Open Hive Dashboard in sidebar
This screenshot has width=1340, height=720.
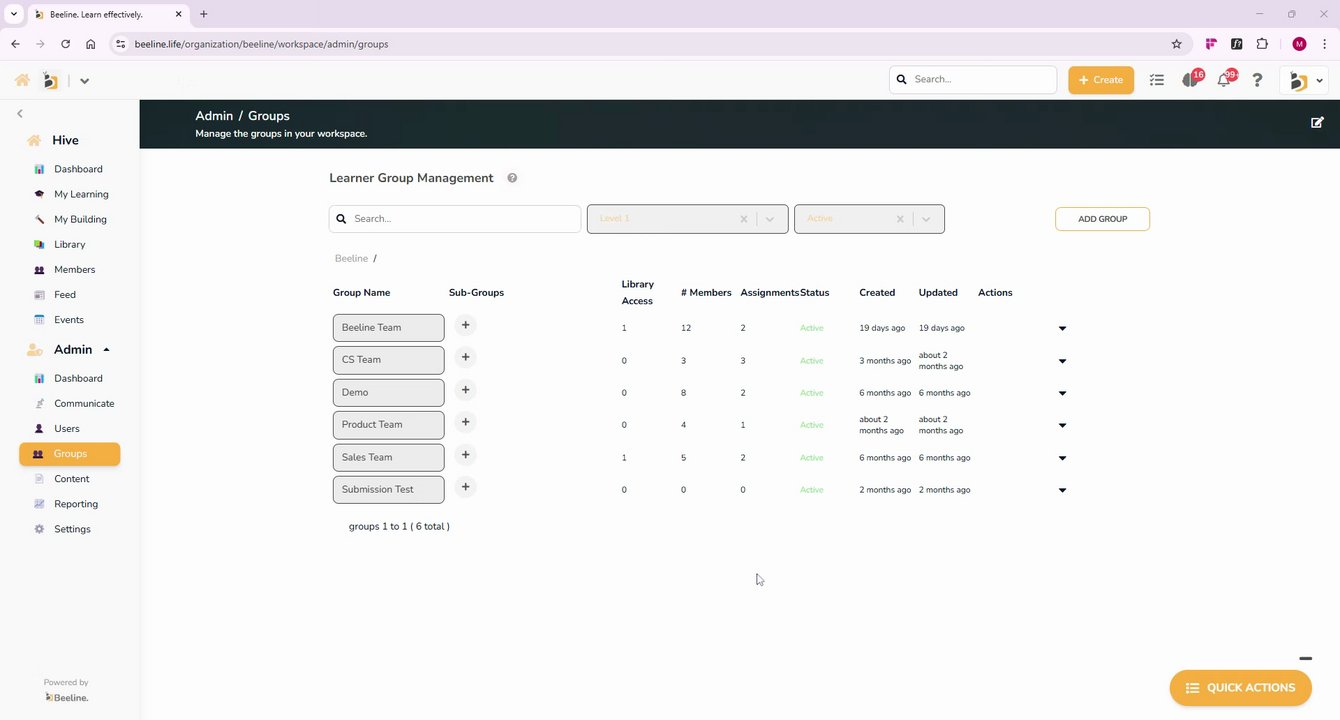pyautogui.click(x=78, y=169)
